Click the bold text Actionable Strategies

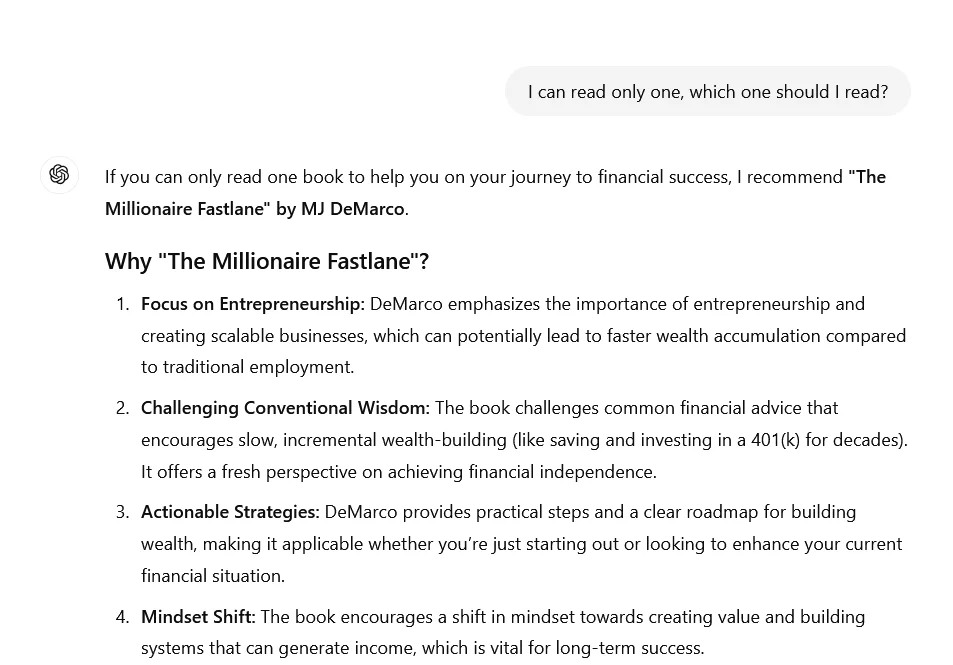coord(230,512)
